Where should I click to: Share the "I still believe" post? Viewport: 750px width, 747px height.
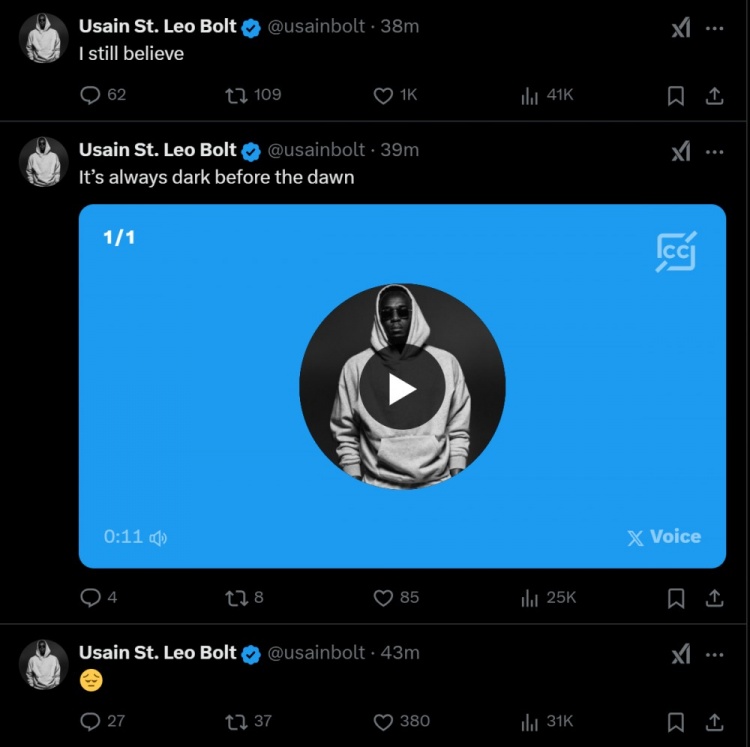(x=714, y=95)
